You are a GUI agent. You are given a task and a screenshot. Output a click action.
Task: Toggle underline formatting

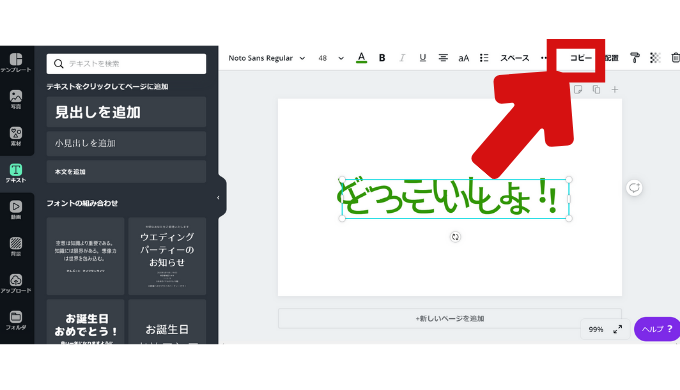(422, 58)
